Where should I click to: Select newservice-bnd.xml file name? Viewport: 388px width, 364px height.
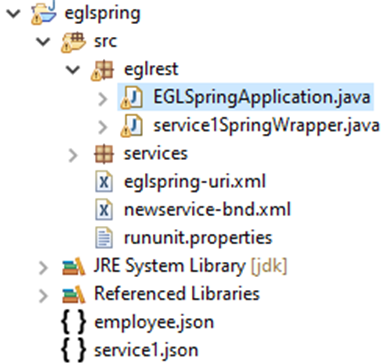pyautogui.click(x=207, y=210)
